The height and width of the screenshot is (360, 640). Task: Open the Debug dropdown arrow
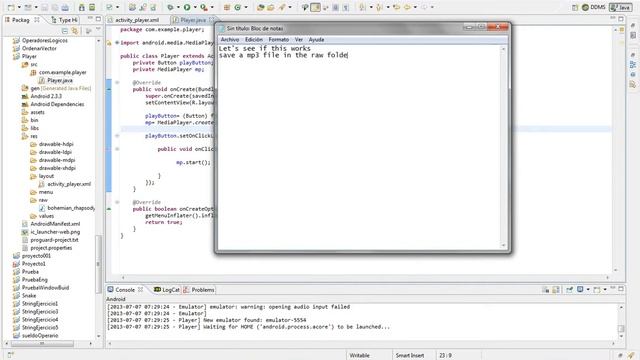(178, 7)
